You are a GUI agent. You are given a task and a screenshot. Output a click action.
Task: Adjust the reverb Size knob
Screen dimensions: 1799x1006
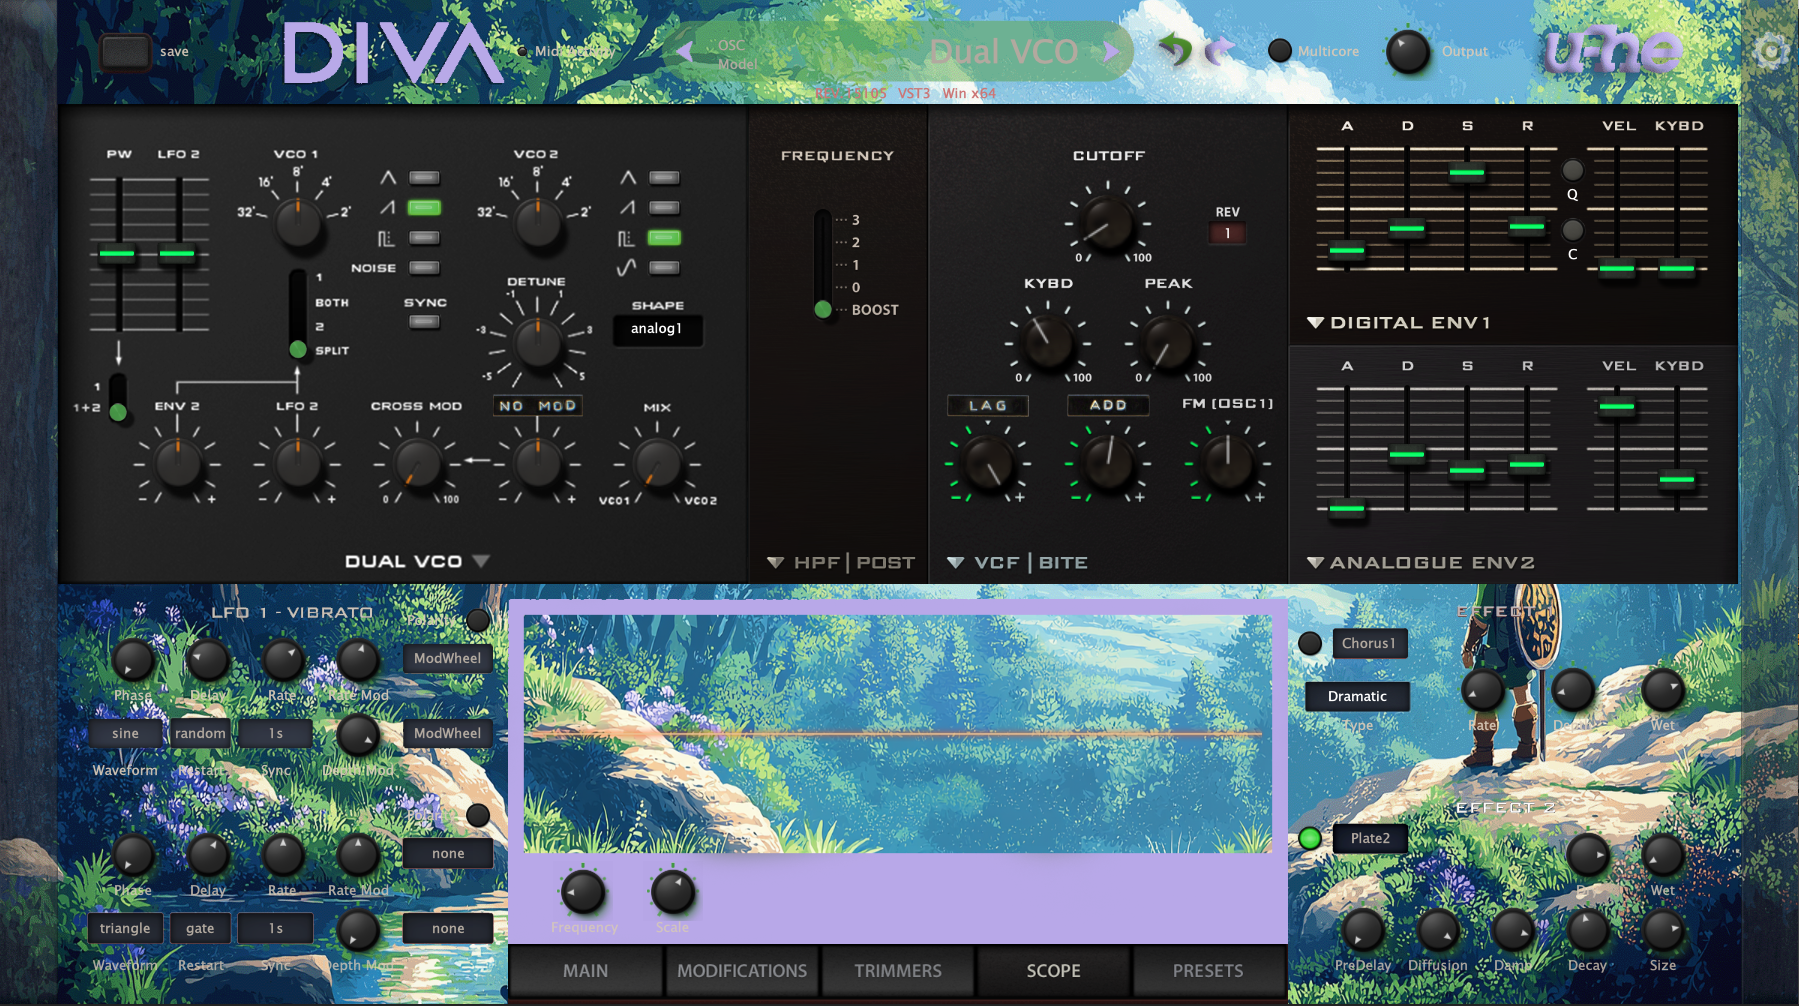(x=1663, y=930)
